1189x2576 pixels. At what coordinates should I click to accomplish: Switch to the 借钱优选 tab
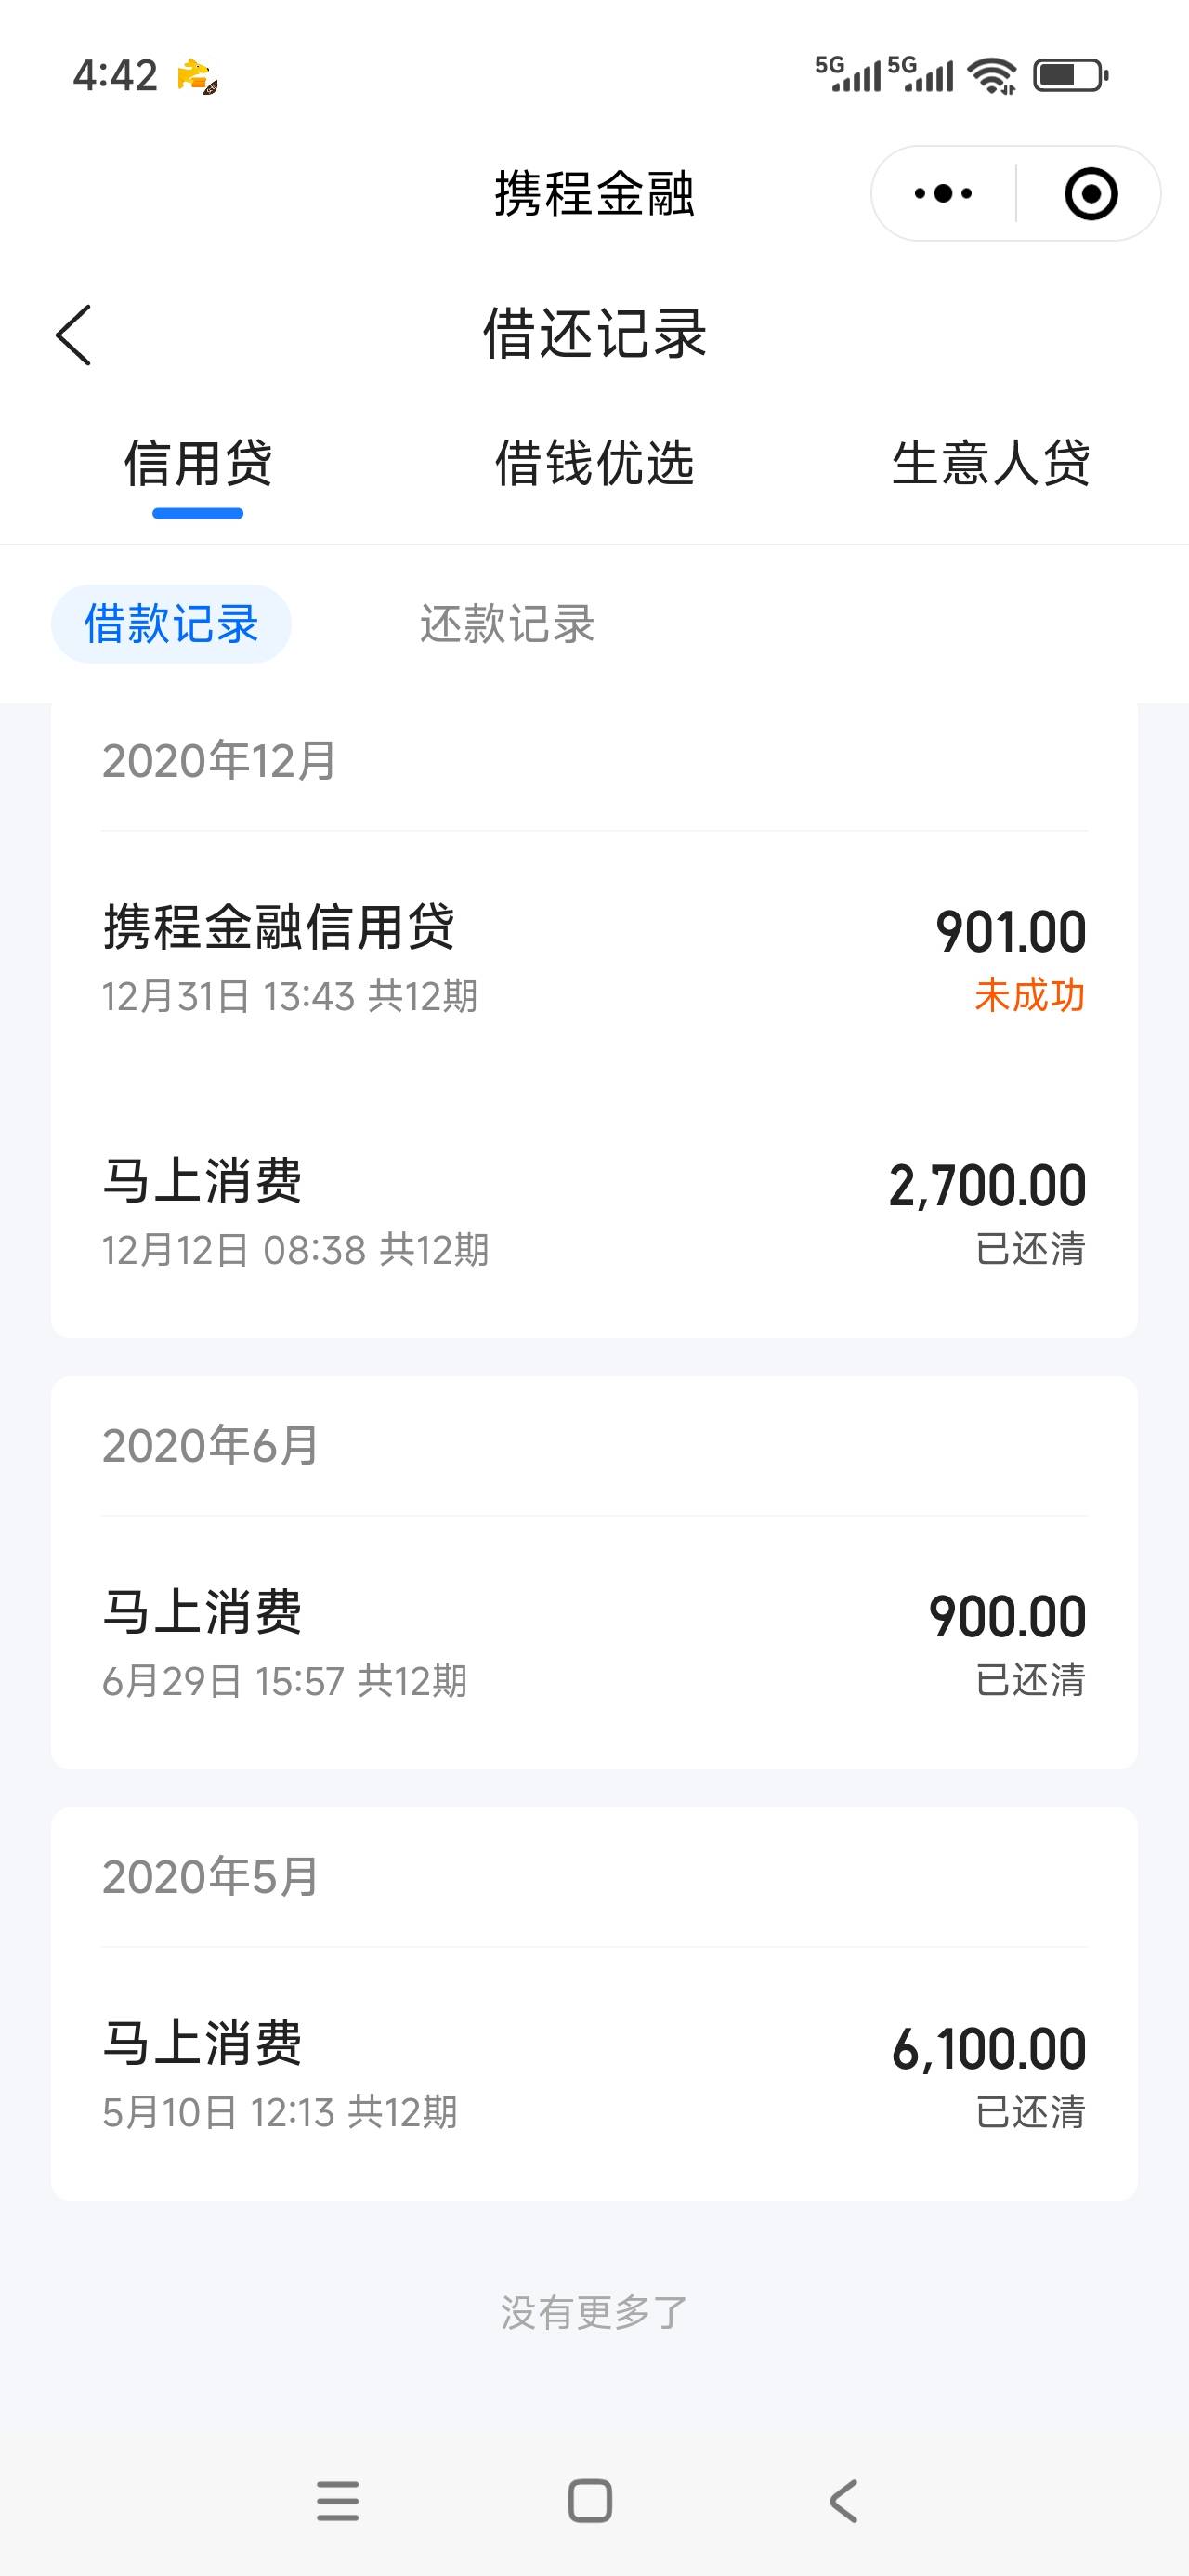(x=594, y=464)
